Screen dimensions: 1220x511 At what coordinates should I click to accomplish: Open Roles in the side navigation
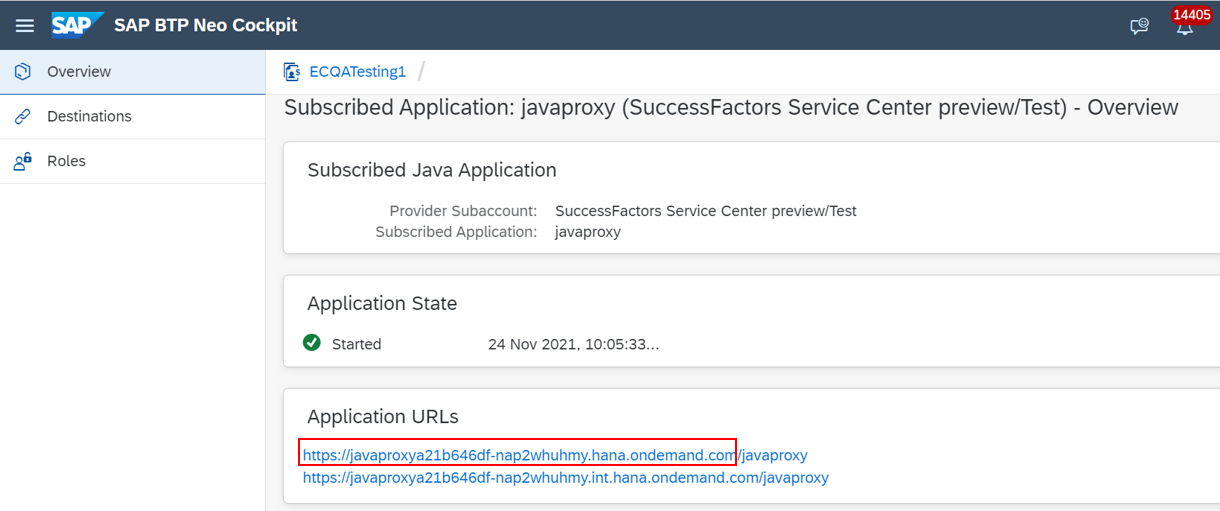pyautogui.click(x=132, y=161)
